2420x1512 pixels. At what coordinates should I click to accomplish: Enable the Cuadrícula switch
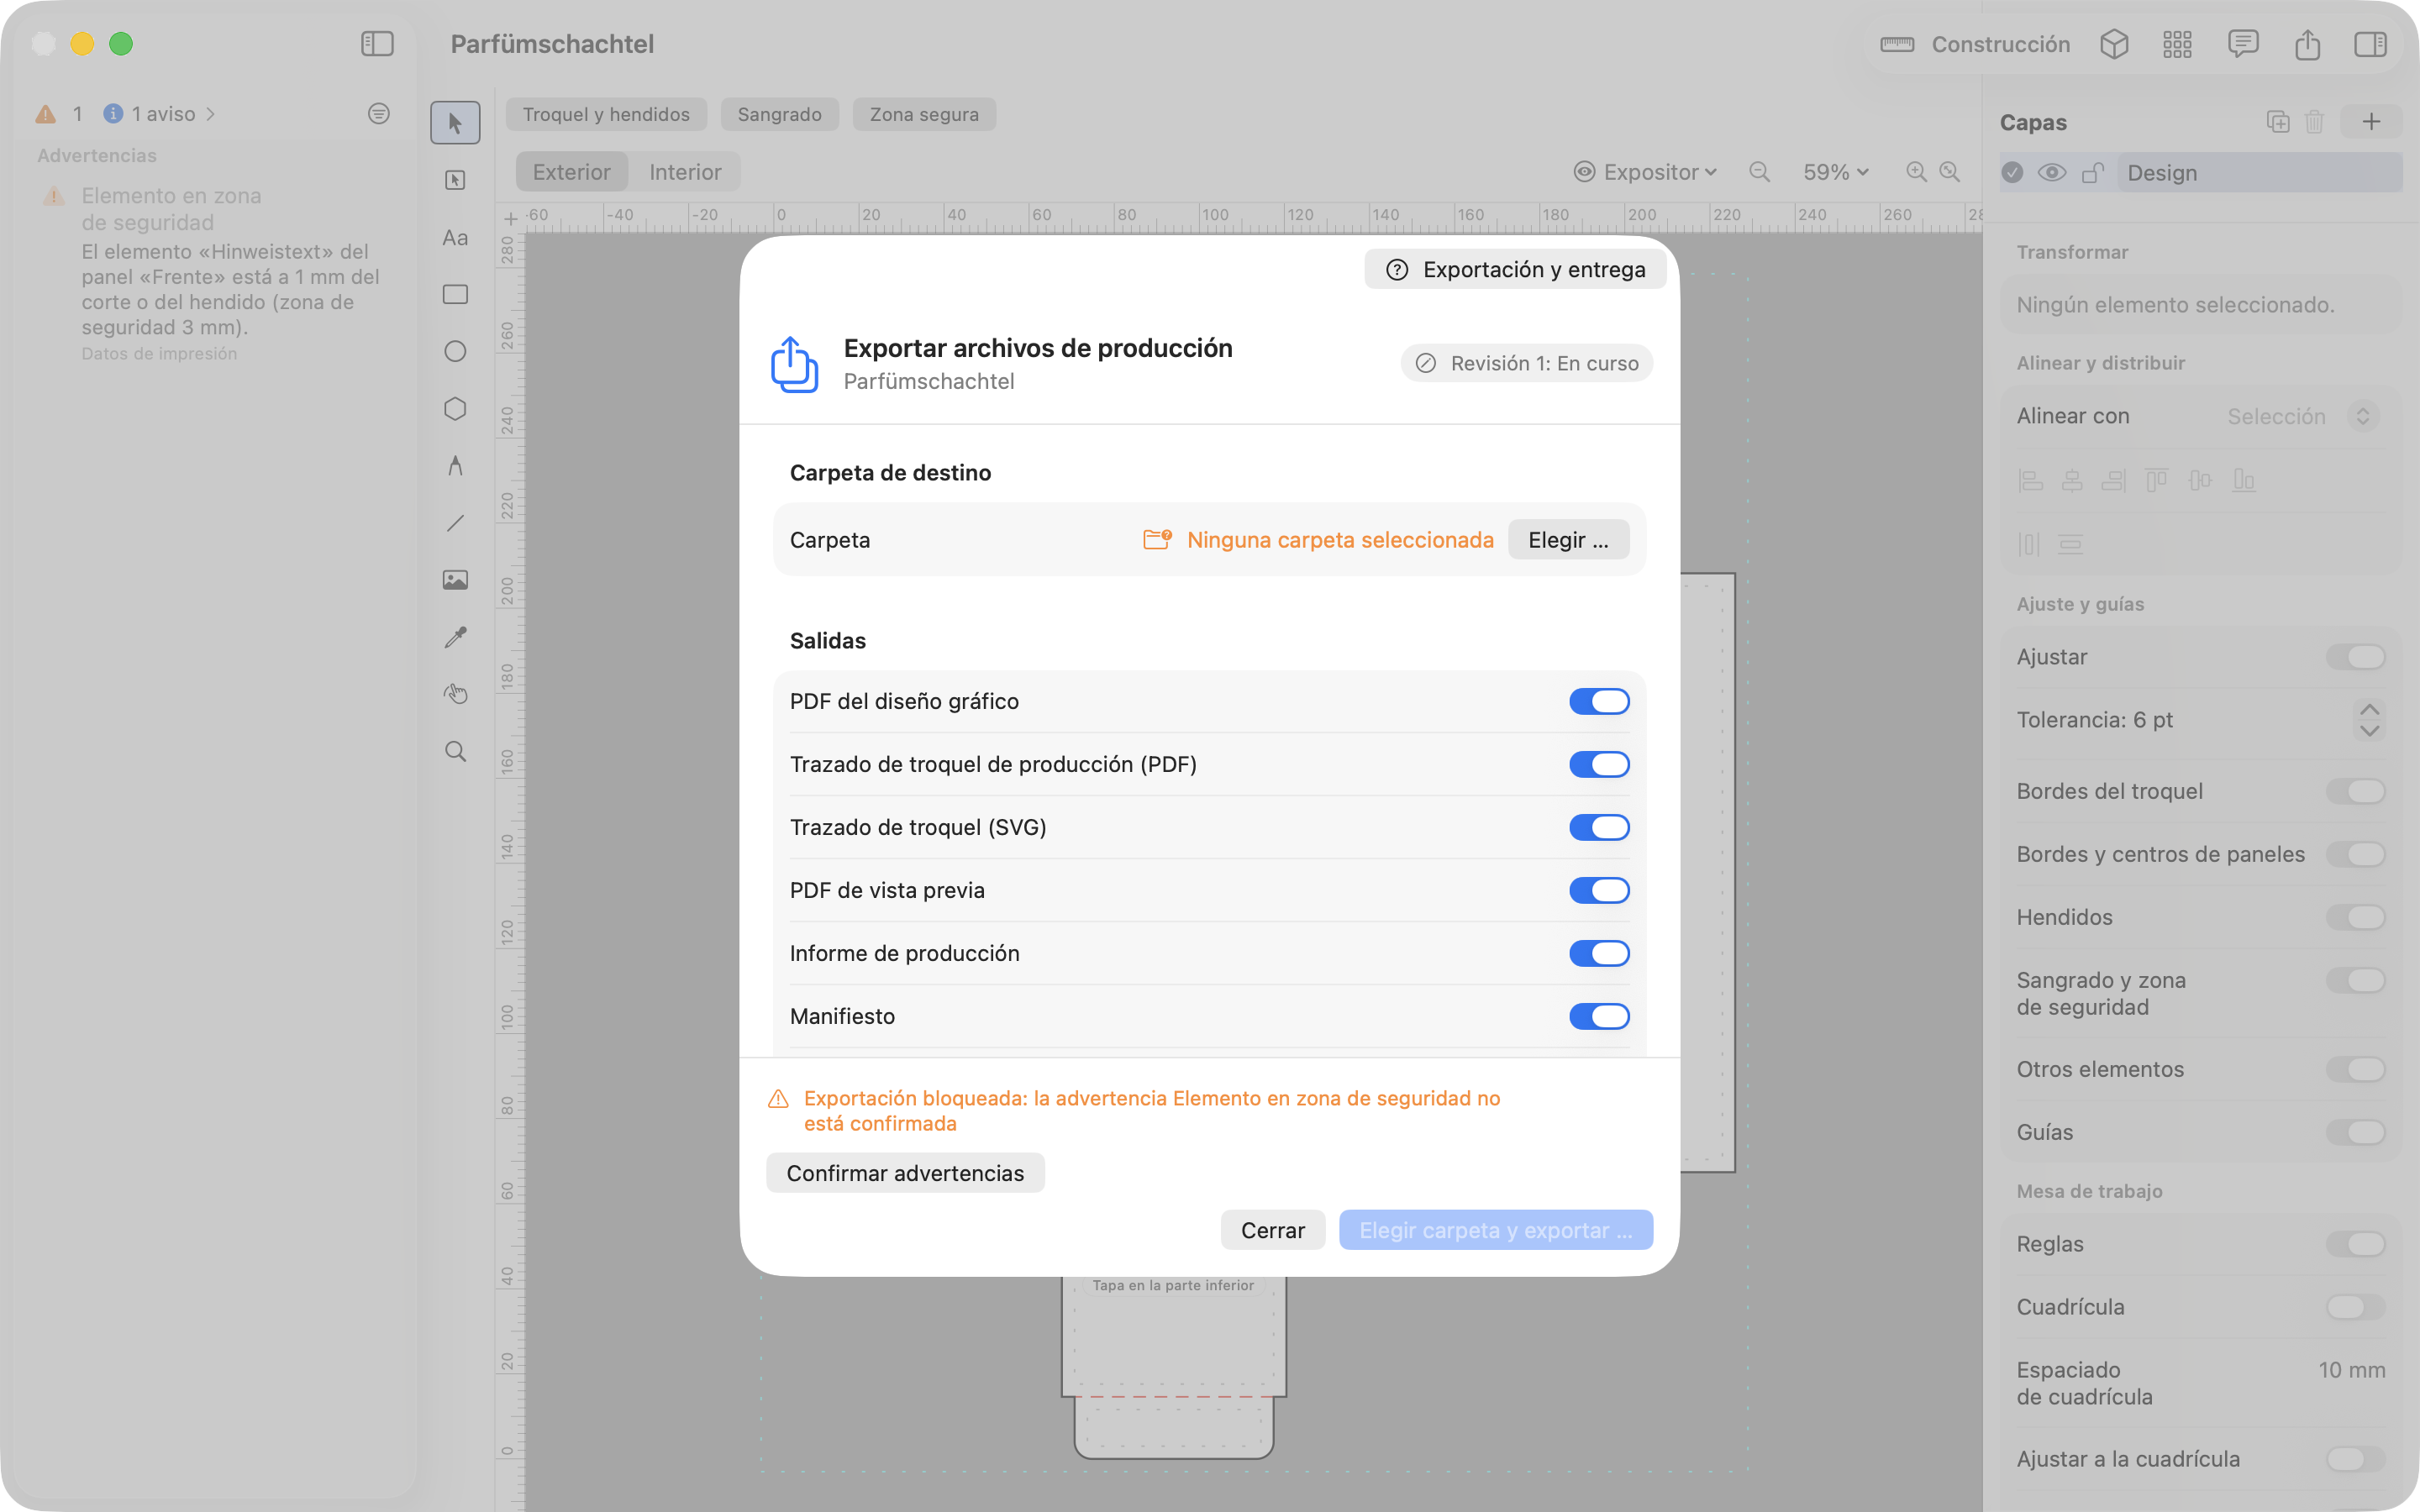tap(2355, 1307)
